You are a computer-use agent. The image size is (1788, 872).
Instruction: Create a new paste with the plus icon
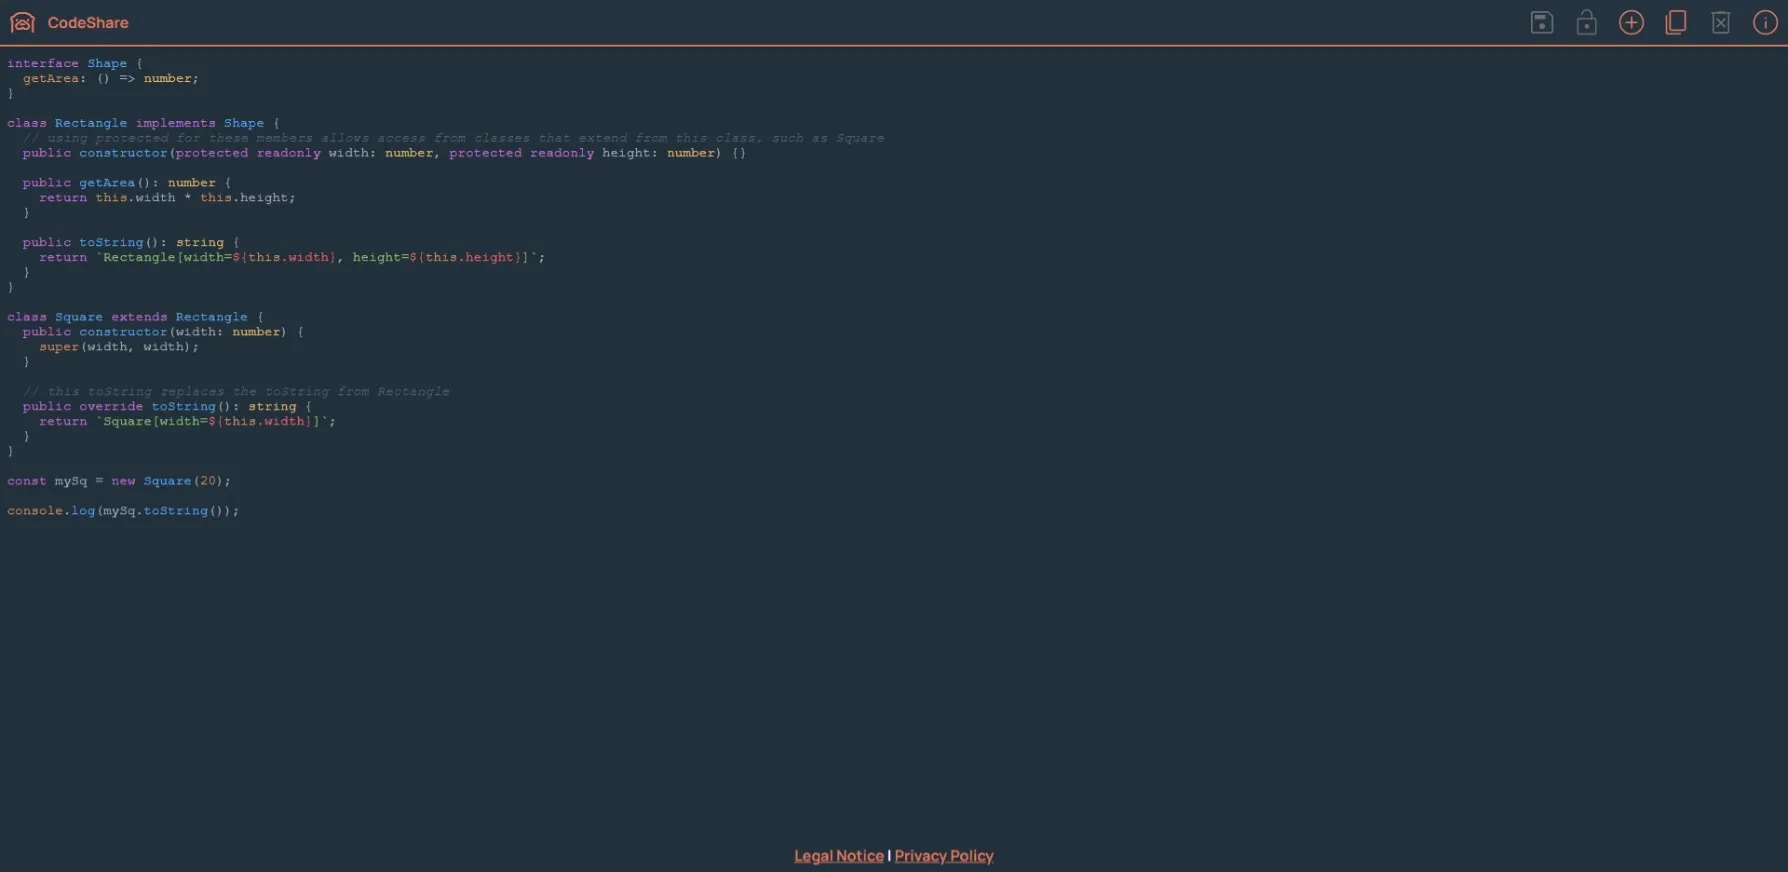point(1631,22)
